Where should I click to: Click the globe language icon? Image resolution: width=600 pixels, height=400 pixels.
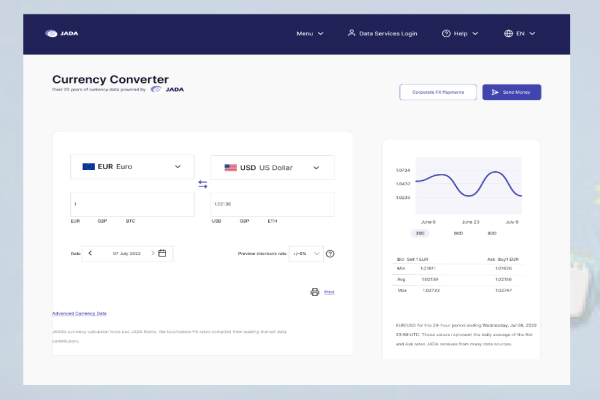point(508,34)
